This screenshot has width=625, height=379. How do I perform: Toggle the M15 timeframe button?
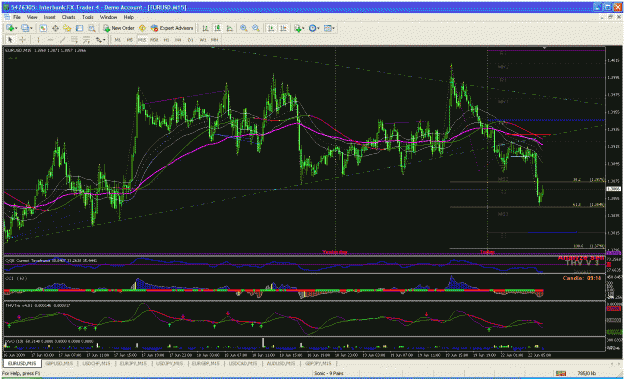(x=142, y=40)
